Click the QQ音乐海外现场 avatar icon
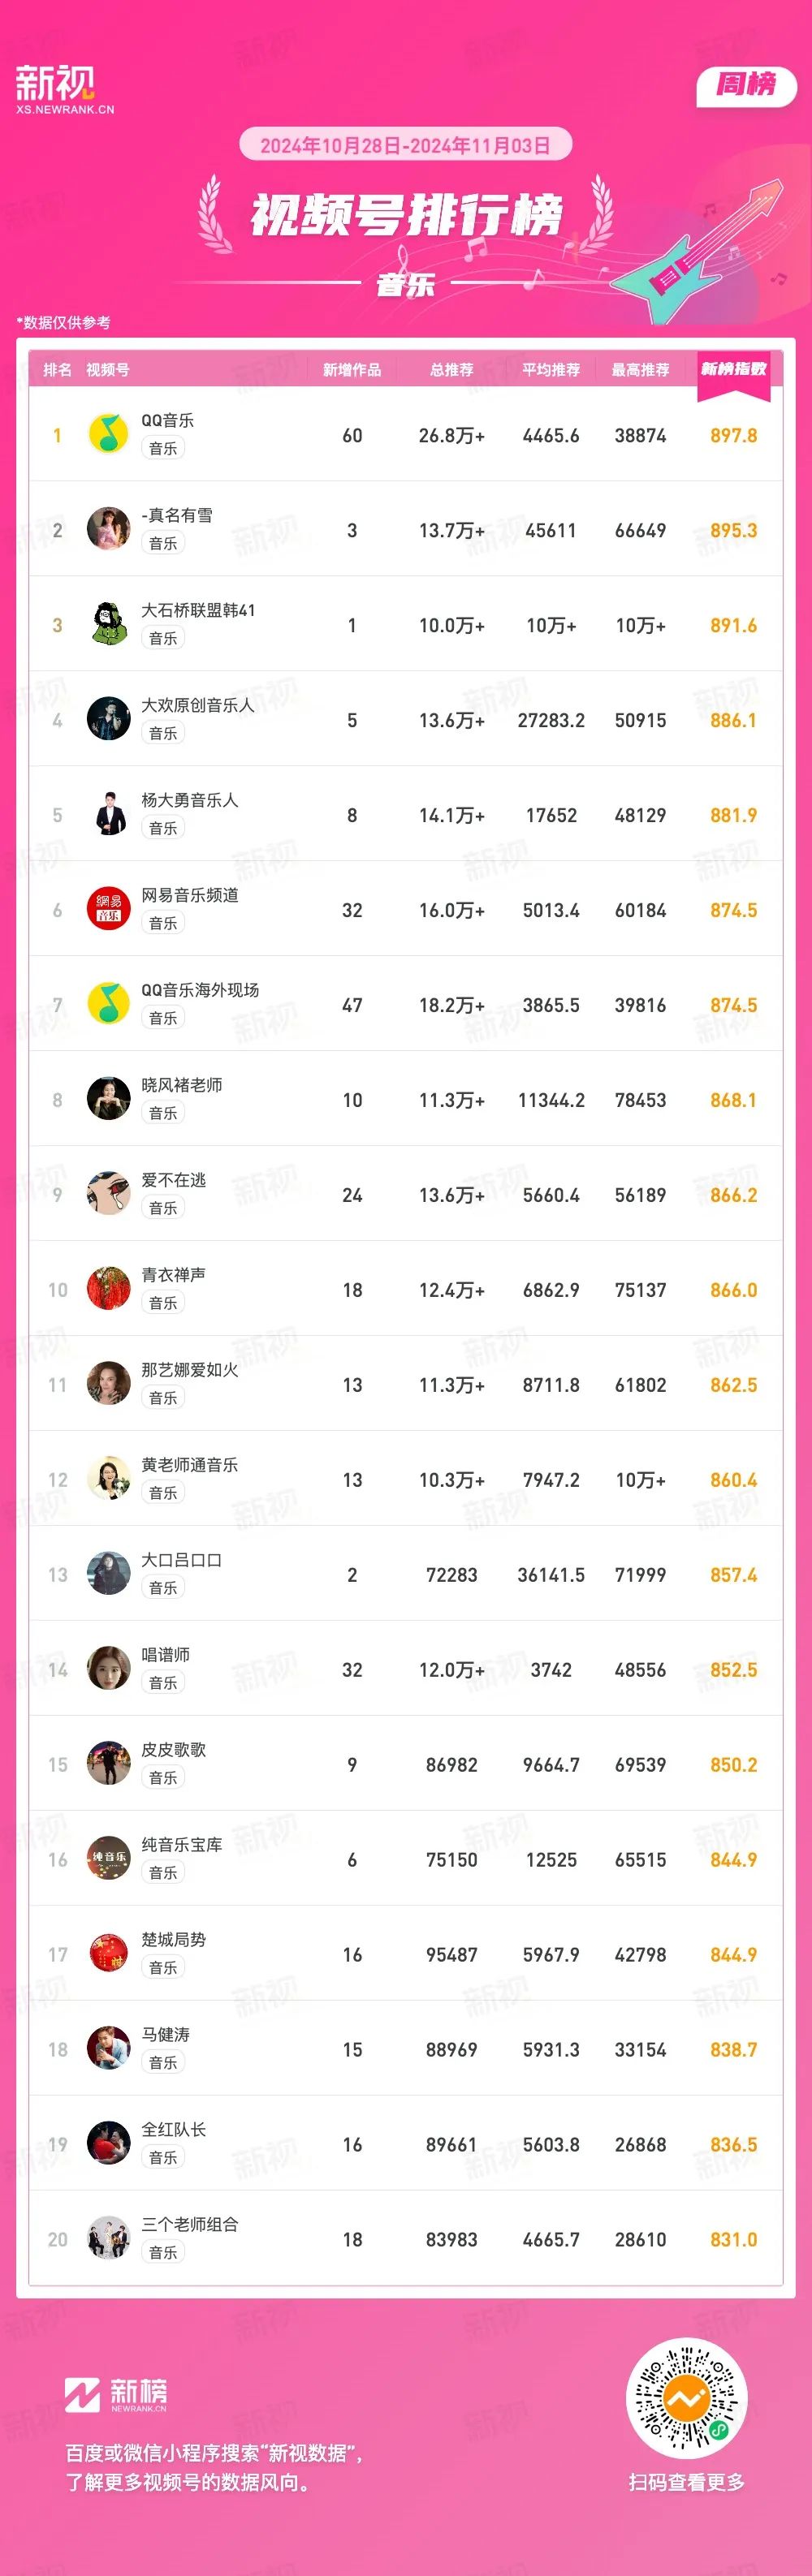 108,1004
